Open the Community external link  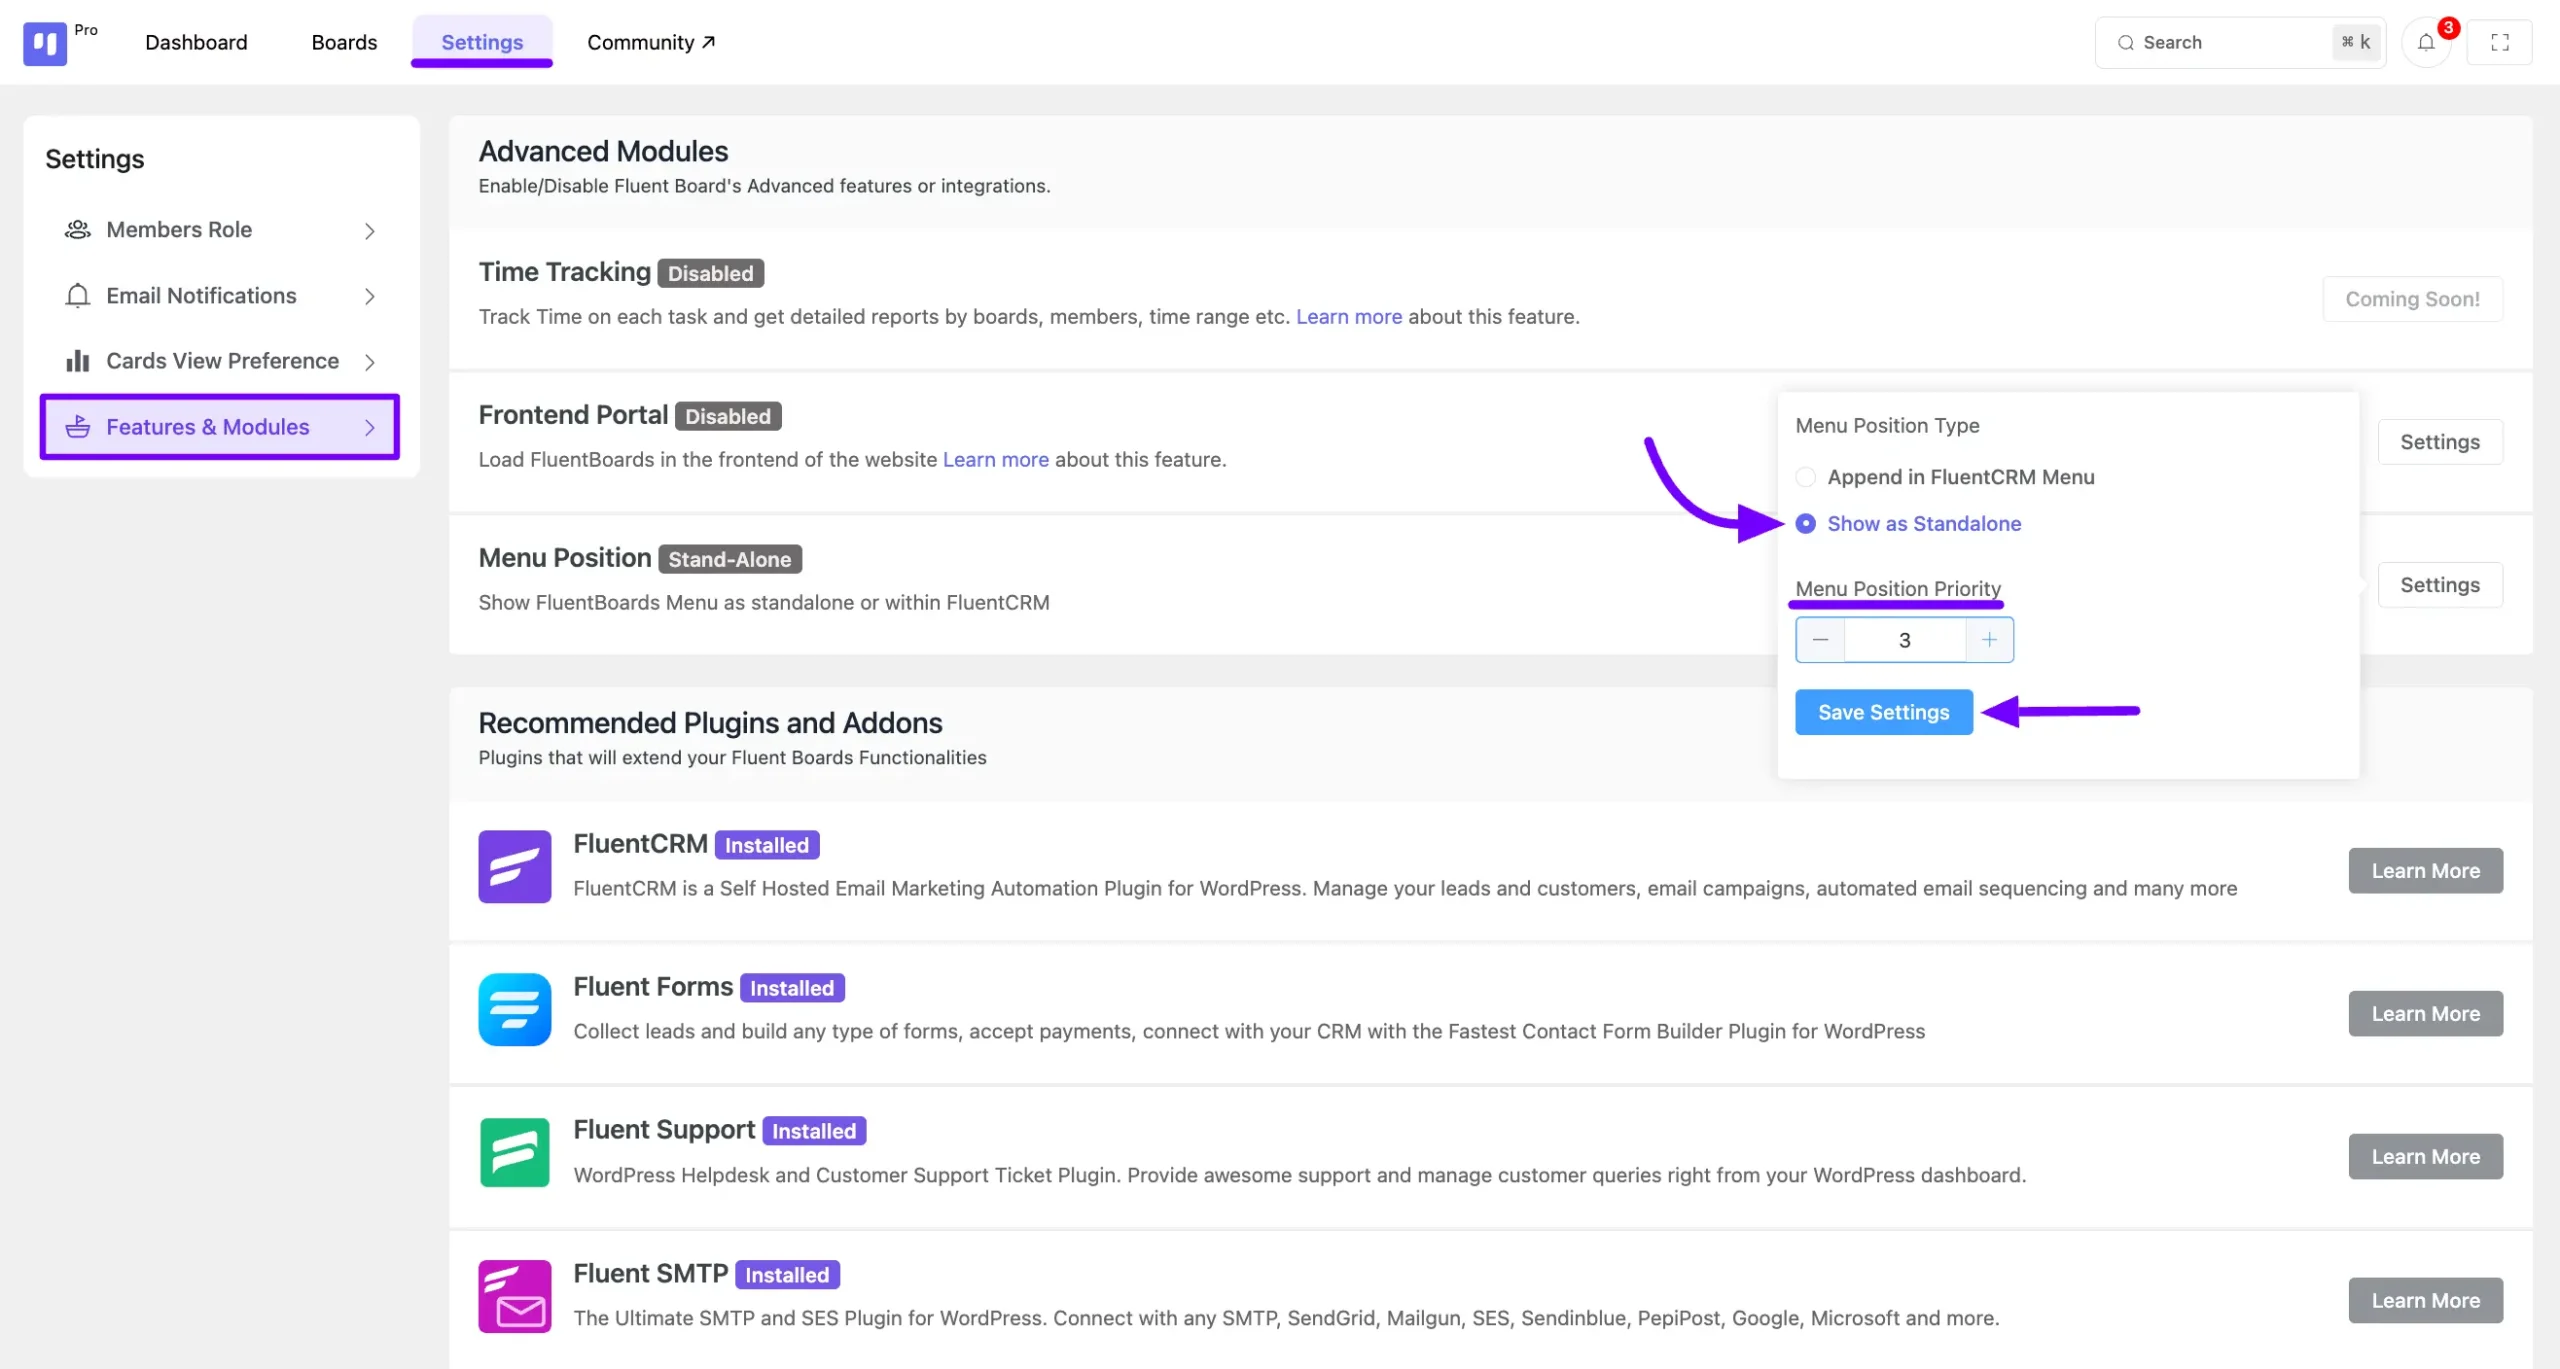point(651,42)
